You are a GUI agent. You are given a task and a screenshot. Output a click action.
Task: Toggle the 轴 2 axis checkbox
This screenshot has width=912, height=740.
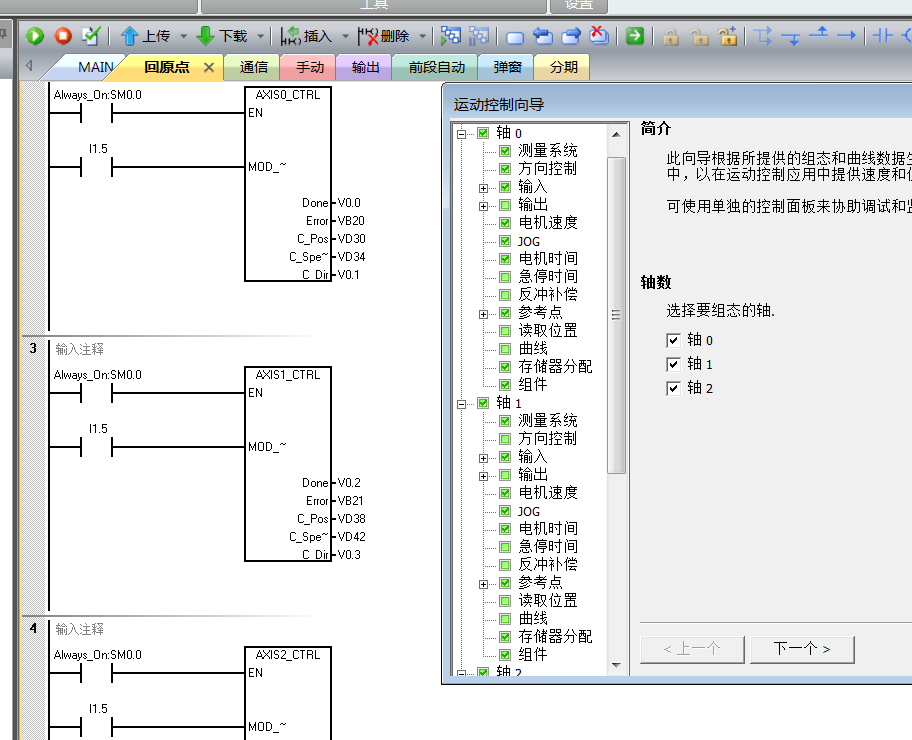click(673, 388)
